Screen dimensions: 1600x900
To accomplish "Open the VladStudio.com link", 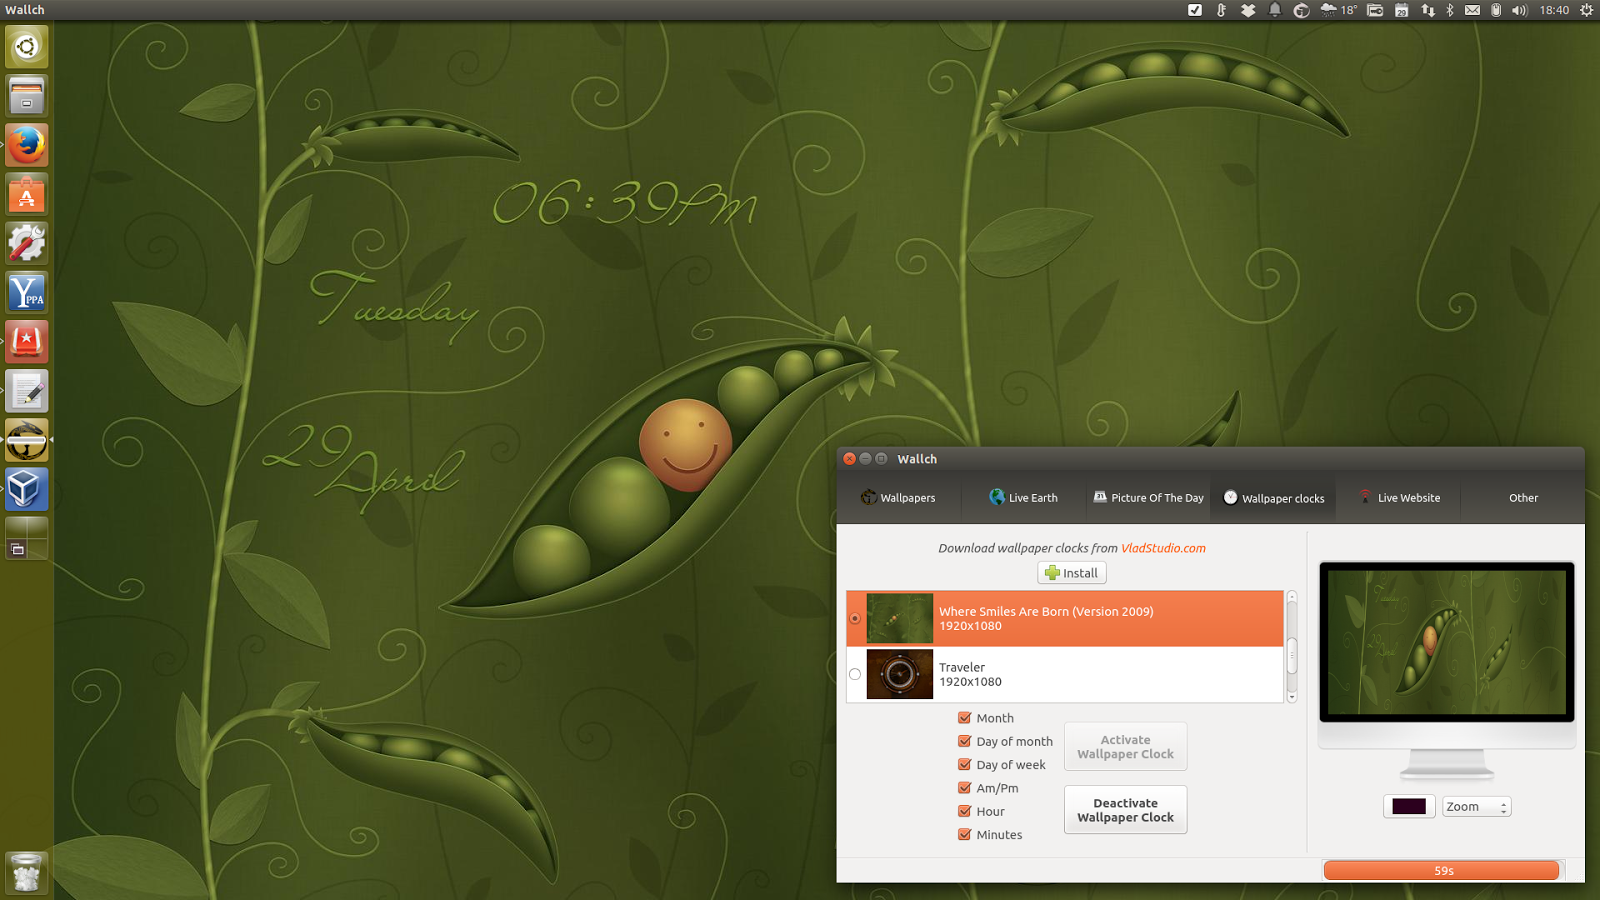I will [1163, 548].
